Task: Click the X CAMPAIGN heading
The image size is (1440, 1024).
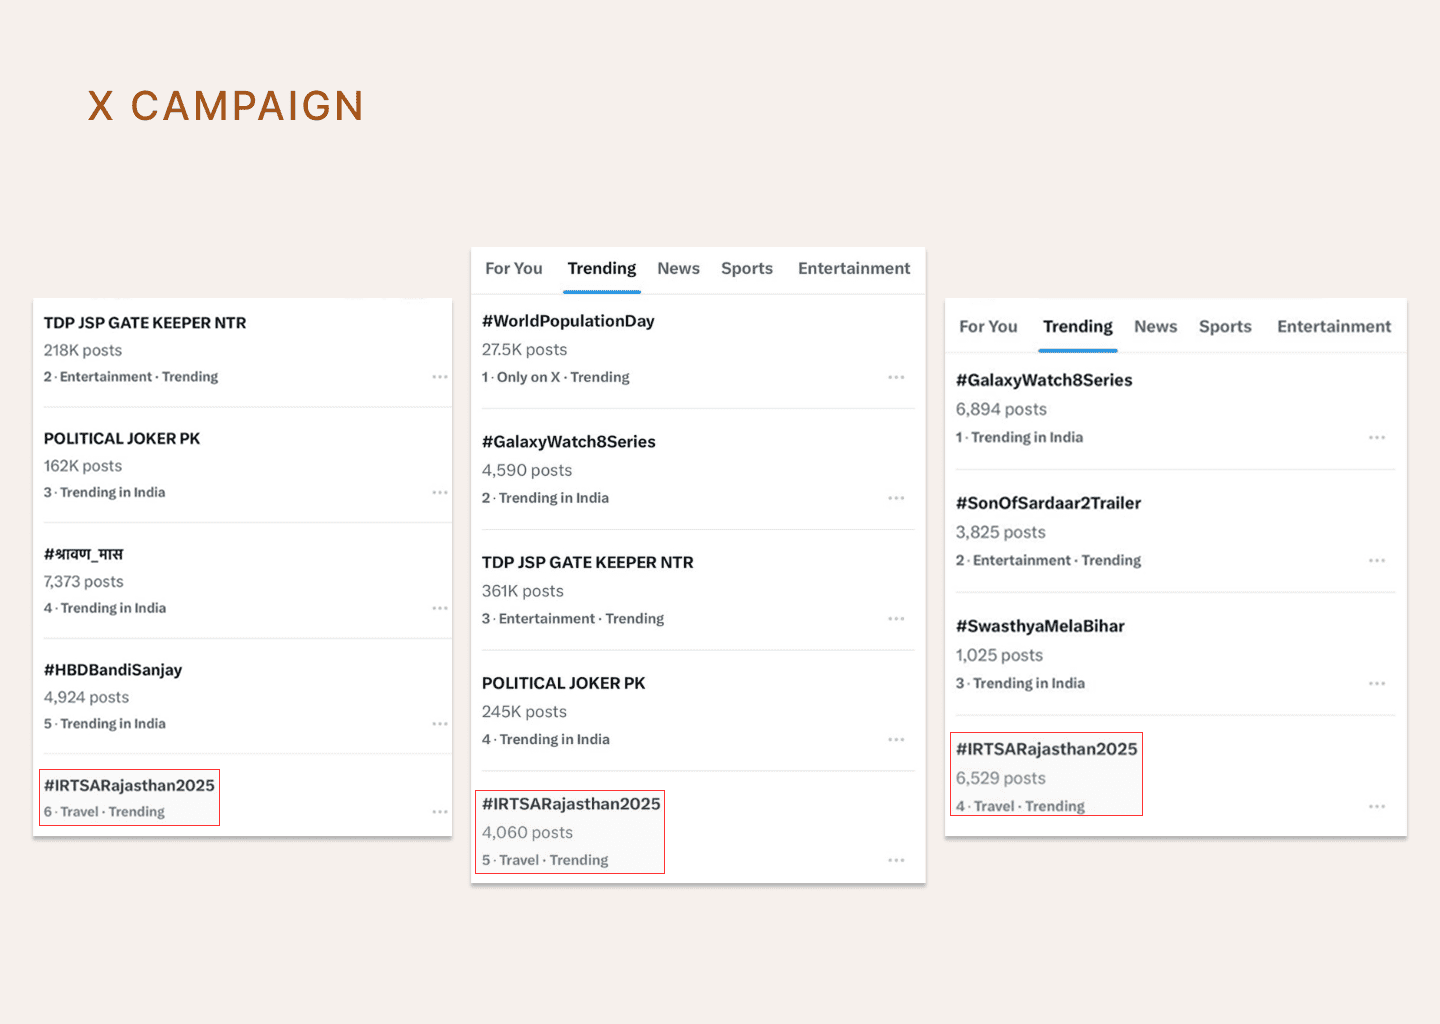Action: pyautogui.click(x=226, y=106)
